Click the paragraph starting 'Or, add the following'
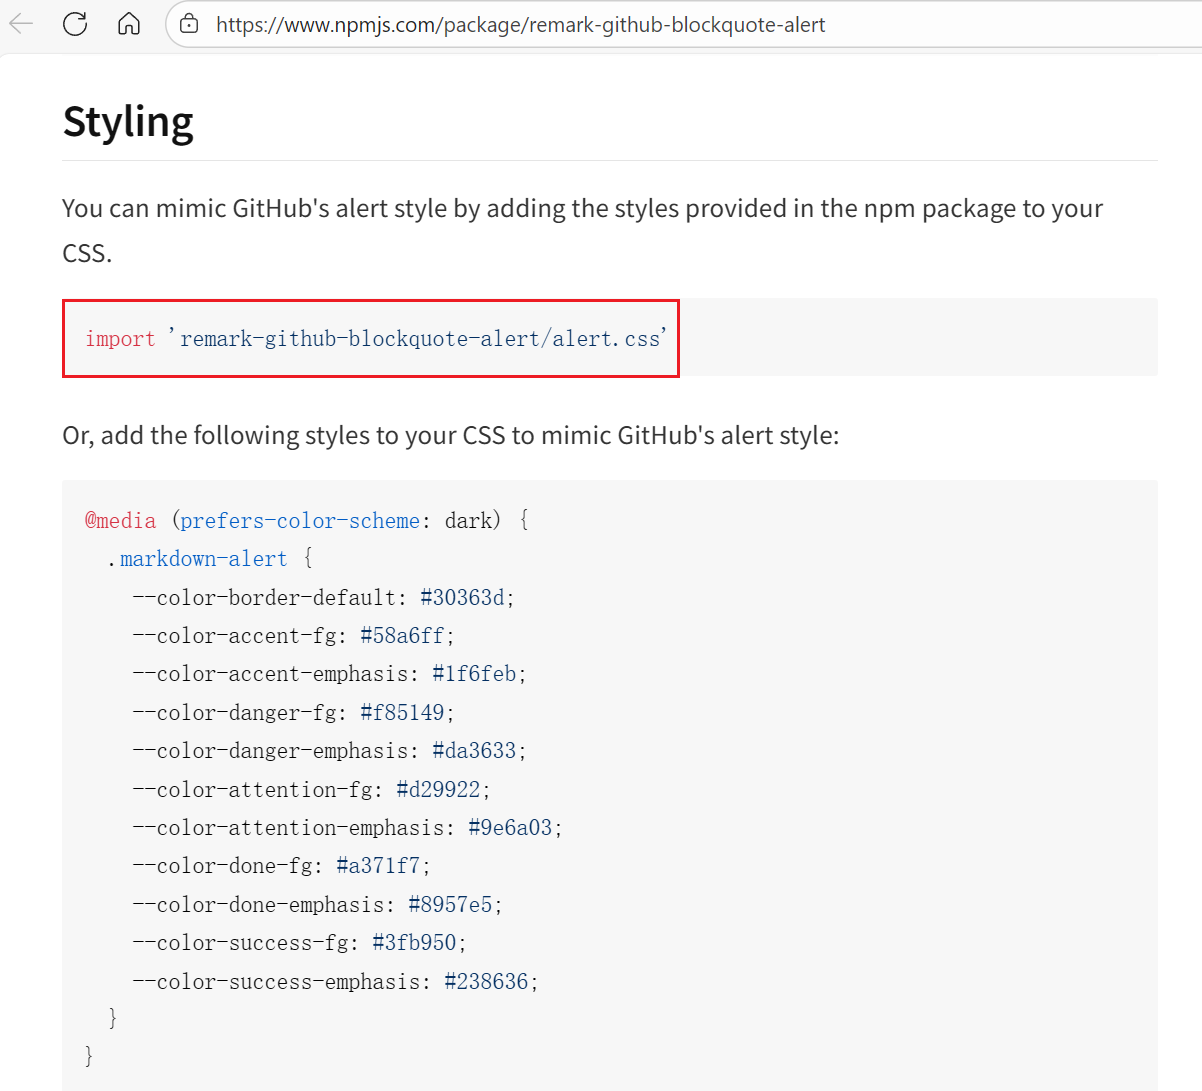Viewport: 1202px width, 1091px height. (x=450, y=436)
